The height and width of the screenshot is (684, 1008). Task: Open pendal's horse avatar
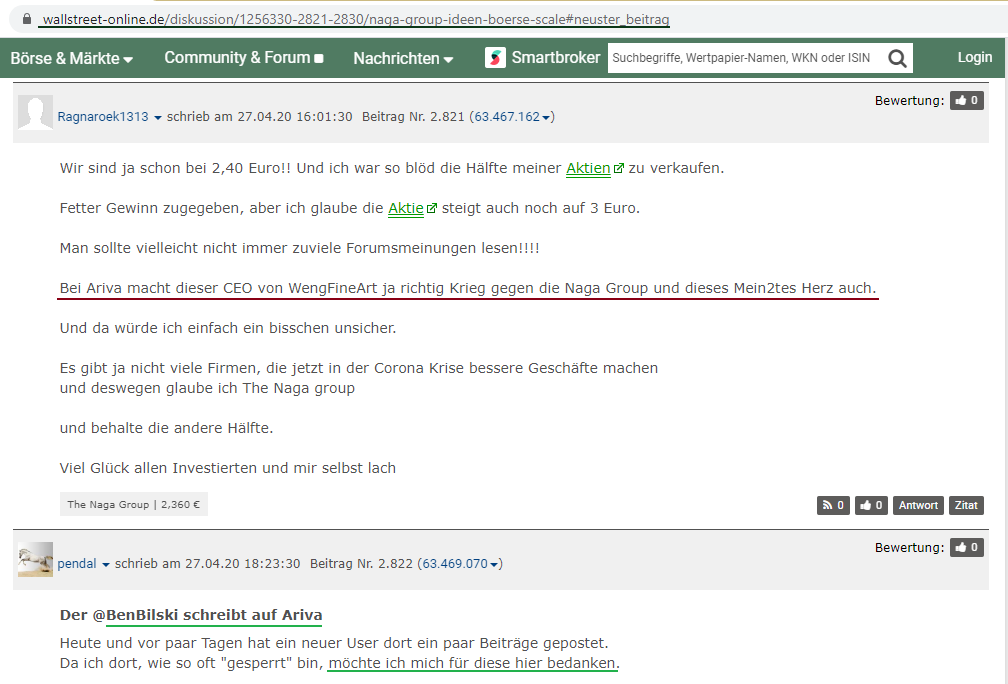point(35,559)
